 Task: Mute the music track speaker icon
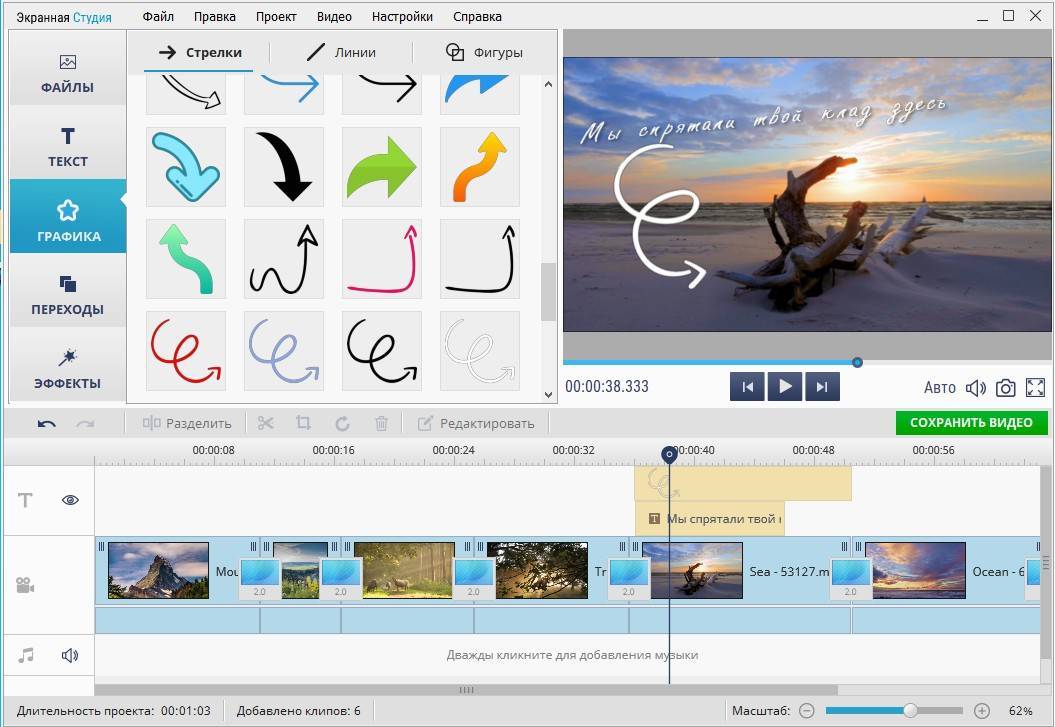click(70, 656)
